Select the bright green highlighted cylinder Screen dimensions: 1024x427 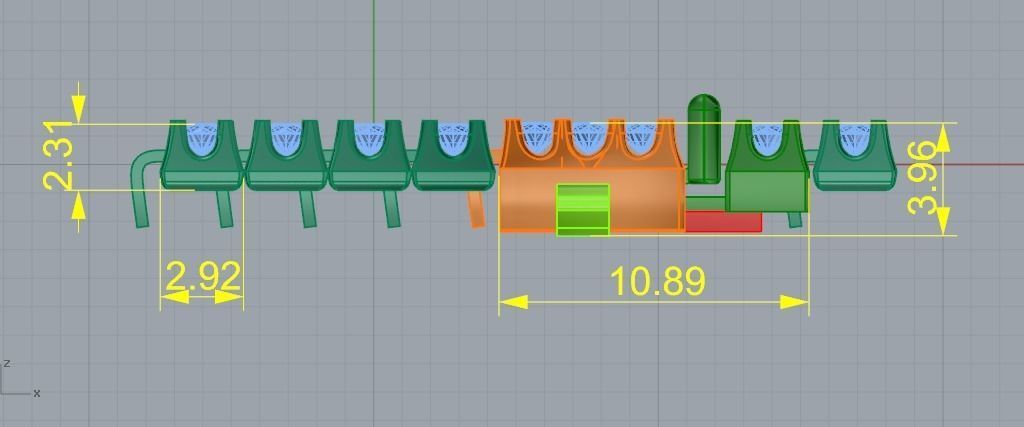point(583,209)
